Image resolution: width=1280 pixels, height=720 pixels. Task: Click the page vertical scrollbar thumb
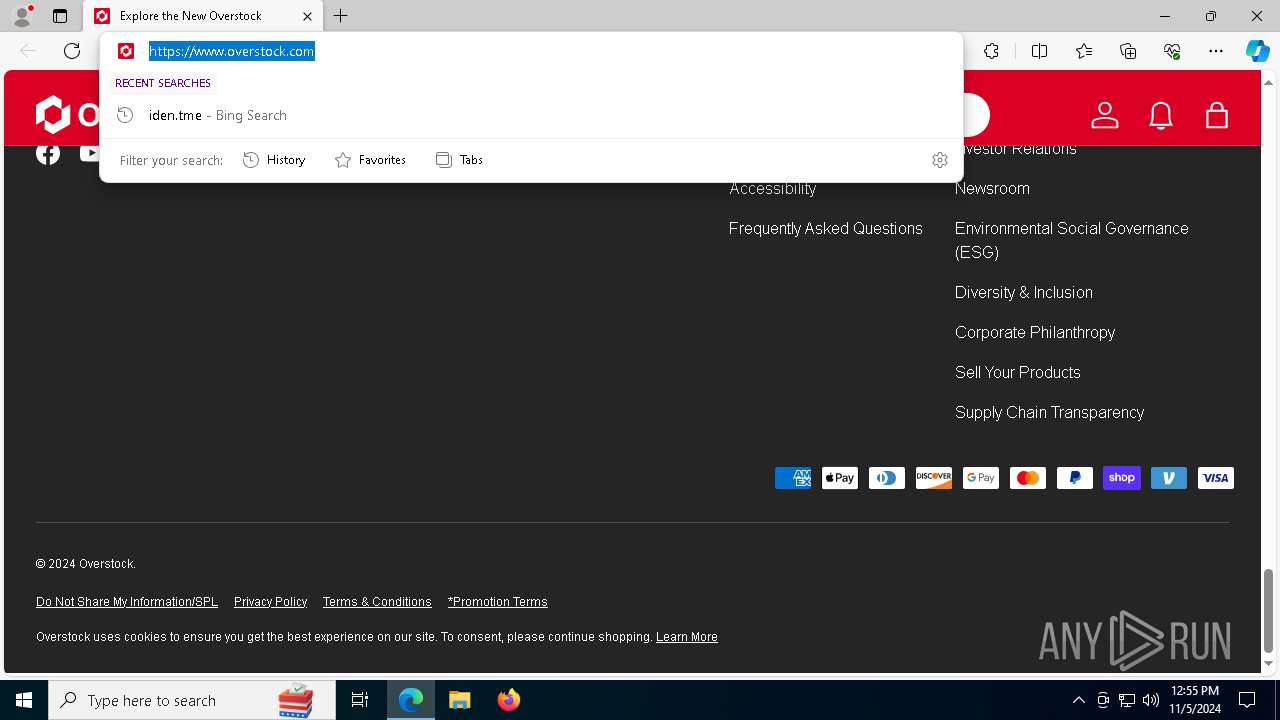[1268, 610]
